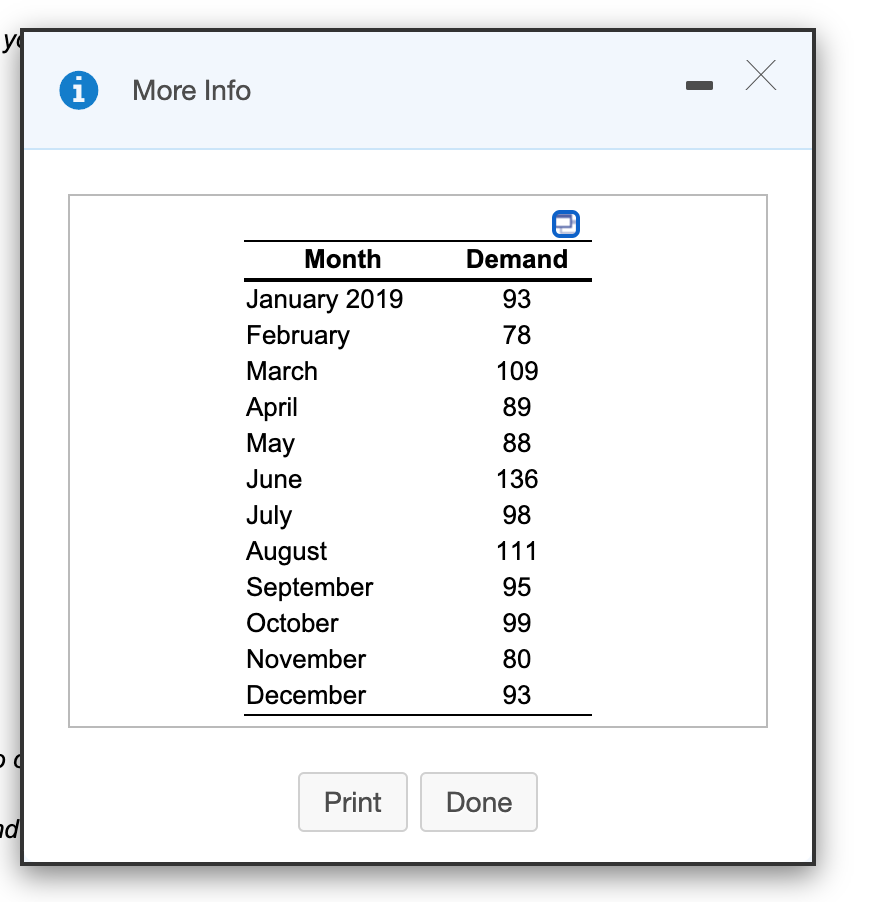Click the October month cell
The width and height of the screenshot is (880, 902).
(292, 624)
